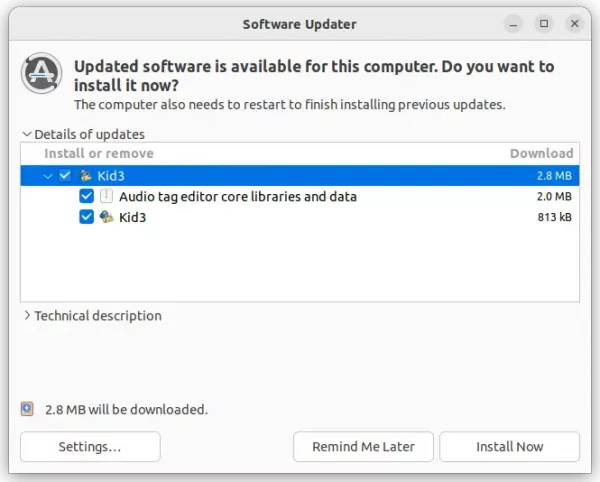This screenshot has height=482, width=600.
Task: Uncheck the child Kid3 package checkbox
Action: click(x=86, y=217)
